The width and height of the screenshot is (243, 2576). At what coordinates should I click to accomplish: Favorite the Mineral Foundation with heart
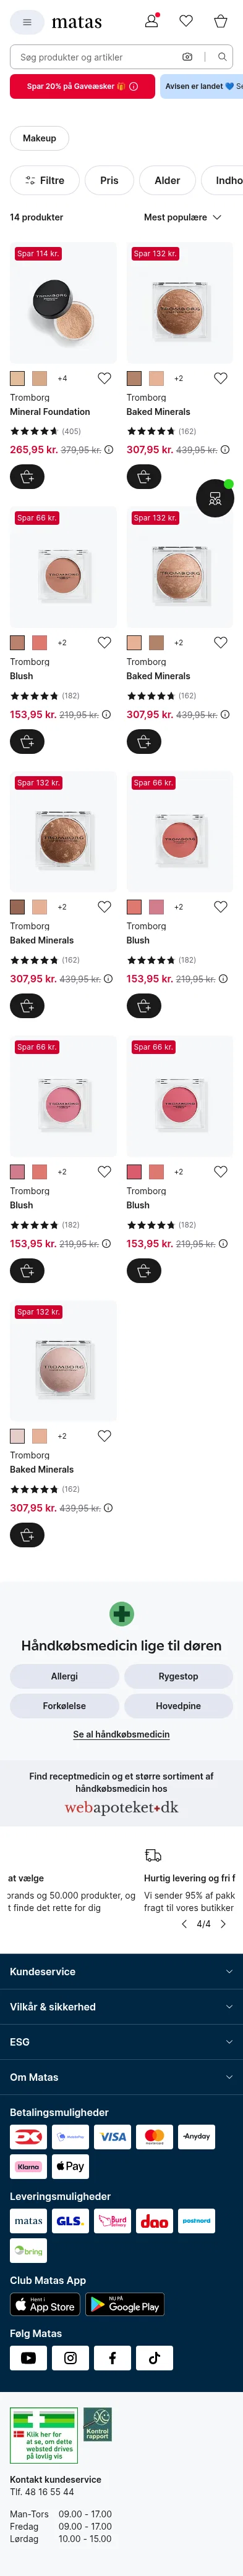(x=104, y=378)
